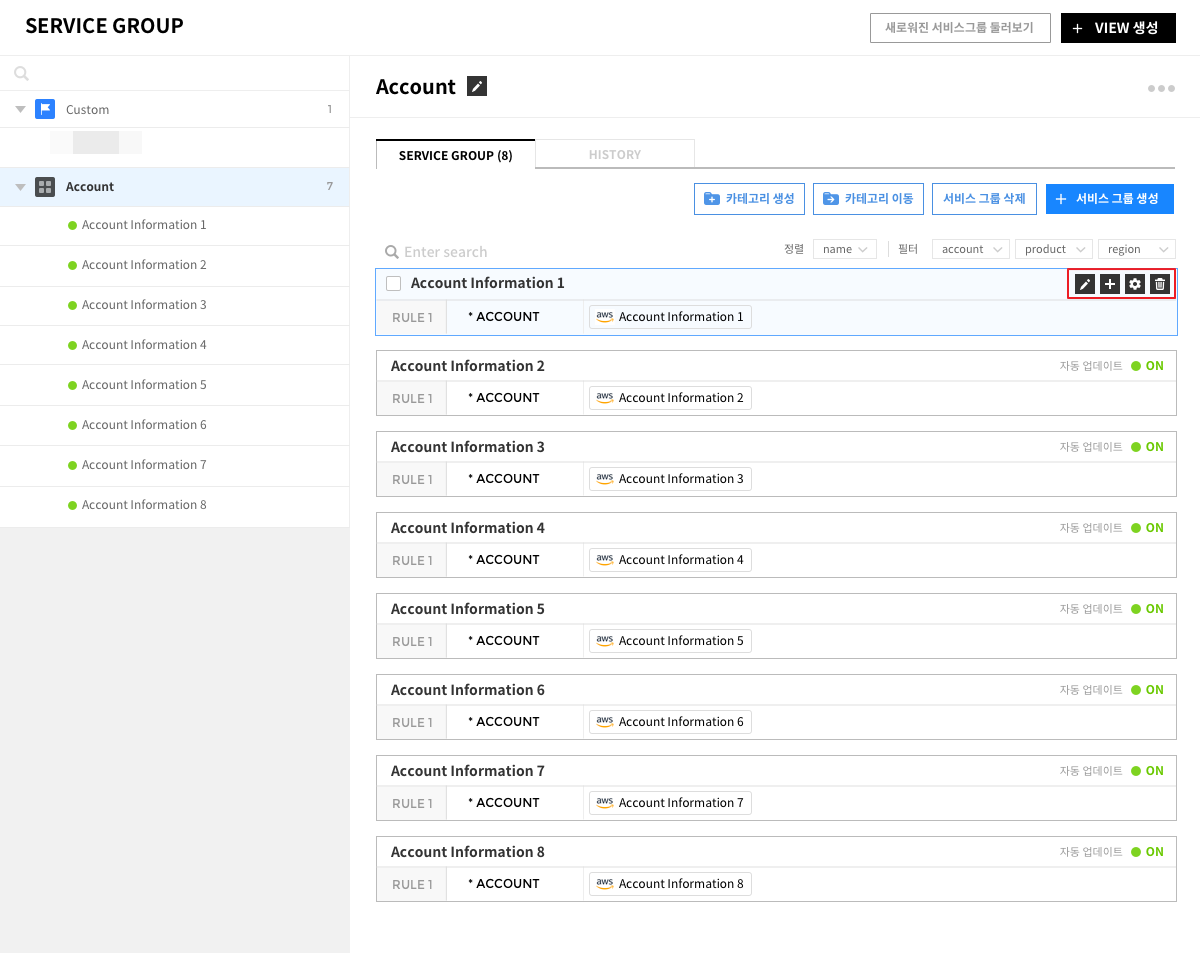Click the pencil edit icon beside Account title

point(477,87)
